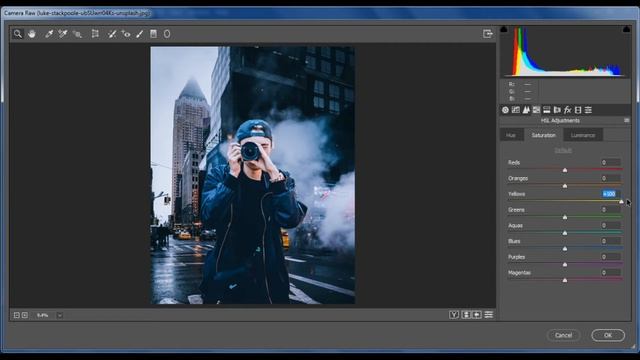The width and height of the screenshot is (640, 360).
Task: Click the Aquas value field
Action: [610, 225]
